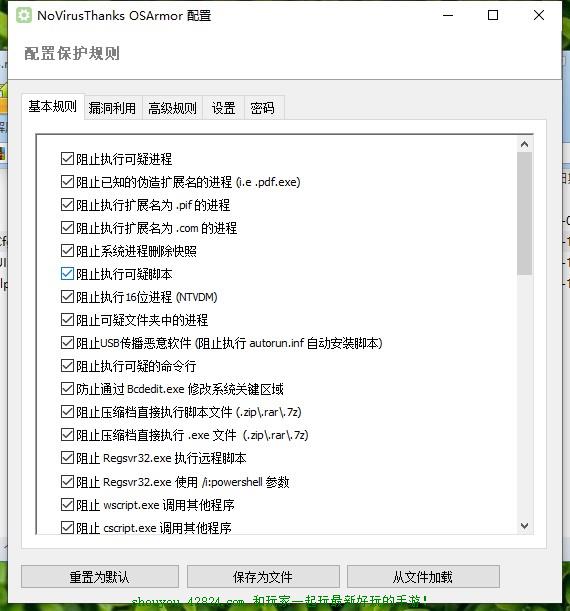Switch to the 漏洞利用 tab
Viewport: 570px width, 611px height.
click(112, 108)
